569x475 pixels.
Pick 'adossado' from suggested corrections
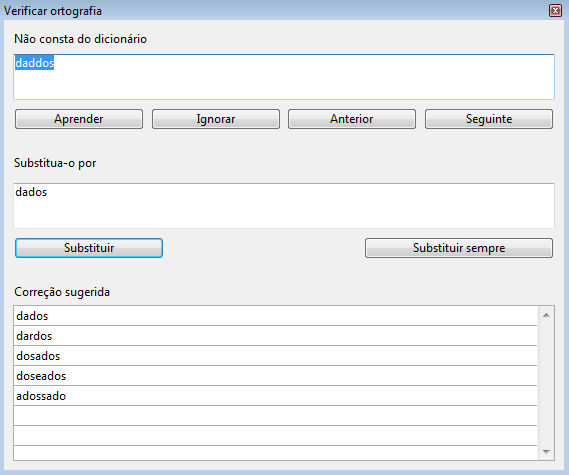[x=275, y=396]
